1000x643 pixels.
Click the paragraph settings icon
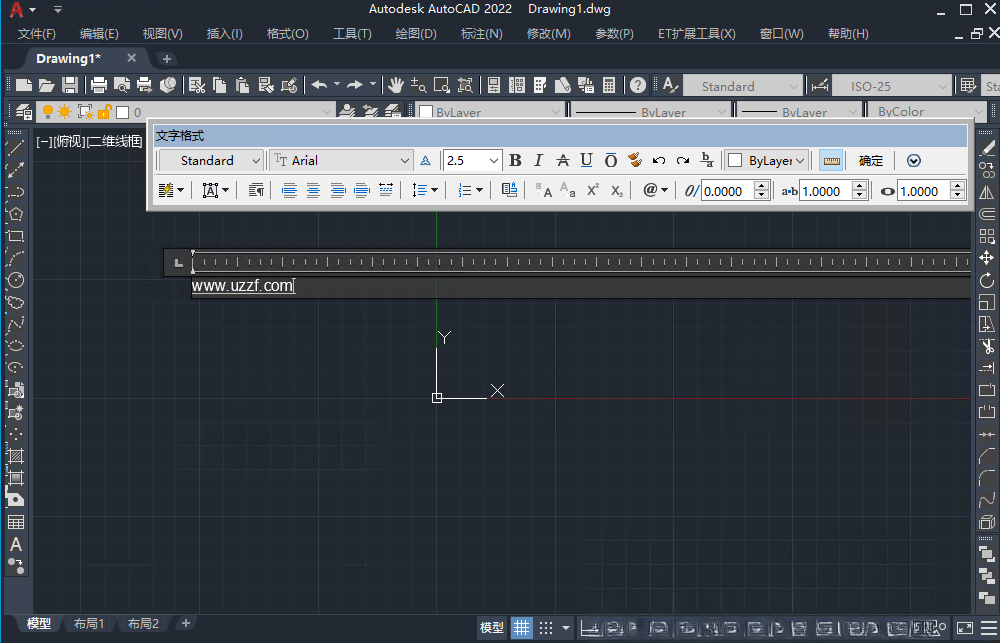(256, 190)
